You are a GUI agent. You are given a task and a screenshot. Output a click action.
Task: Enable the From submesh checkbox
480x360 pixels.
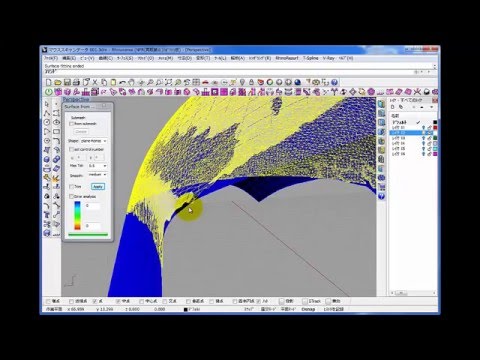point(71,124)
